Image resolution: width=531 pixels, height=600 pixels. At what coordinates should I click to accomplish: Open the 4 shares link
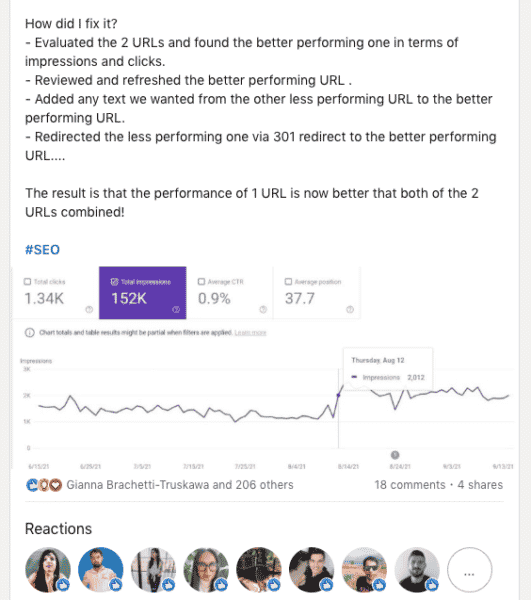point(480,485)
